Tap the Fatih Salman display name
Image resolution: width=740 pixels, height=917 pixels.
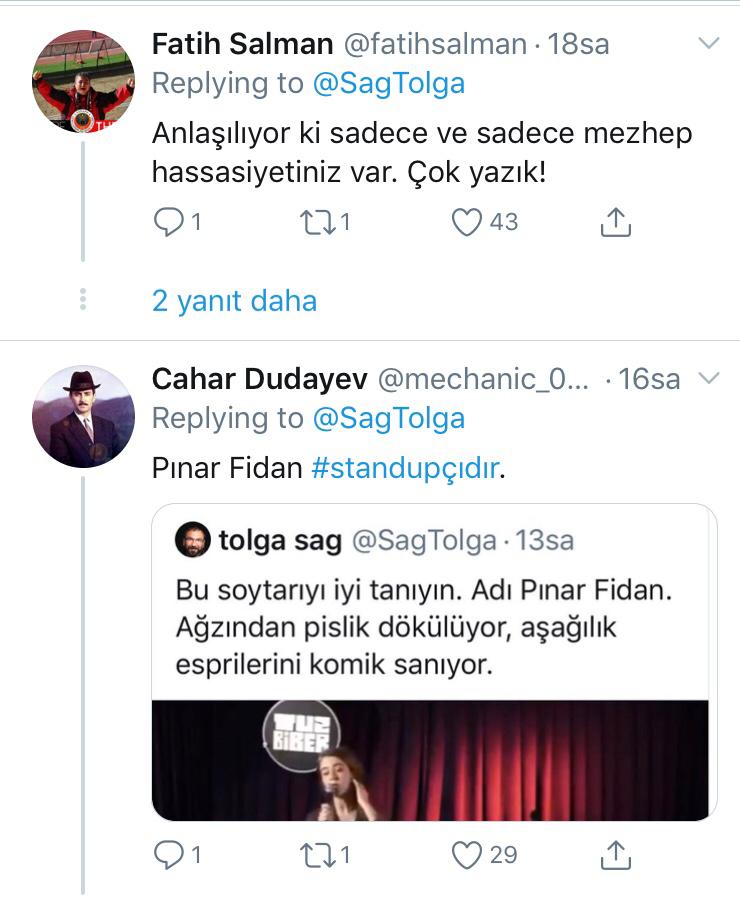click(243, 44)
